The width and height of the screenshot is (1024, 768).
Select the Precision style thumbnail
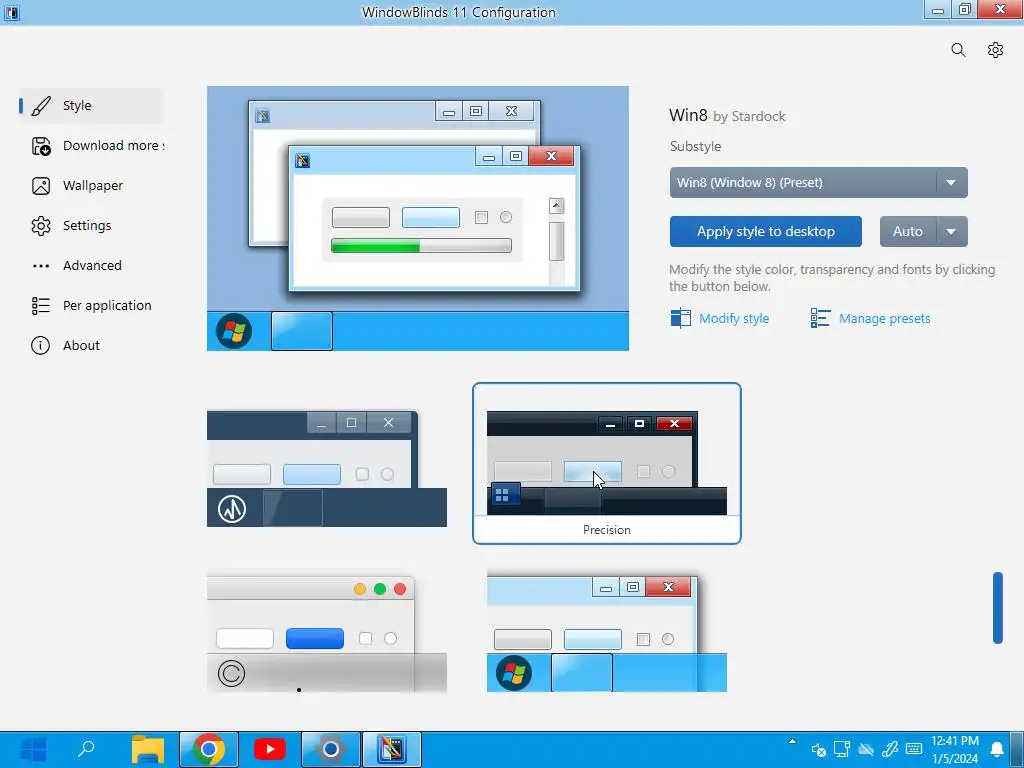[x=607, y=463]
